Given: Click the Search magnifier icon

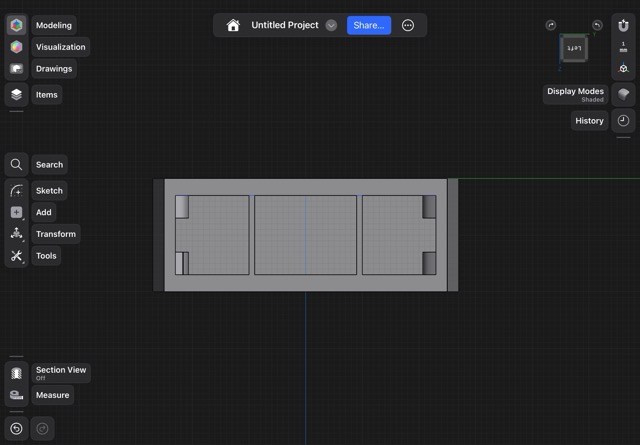Looking at the screenshot, I should pyautogui.click(x=16, y=165).
